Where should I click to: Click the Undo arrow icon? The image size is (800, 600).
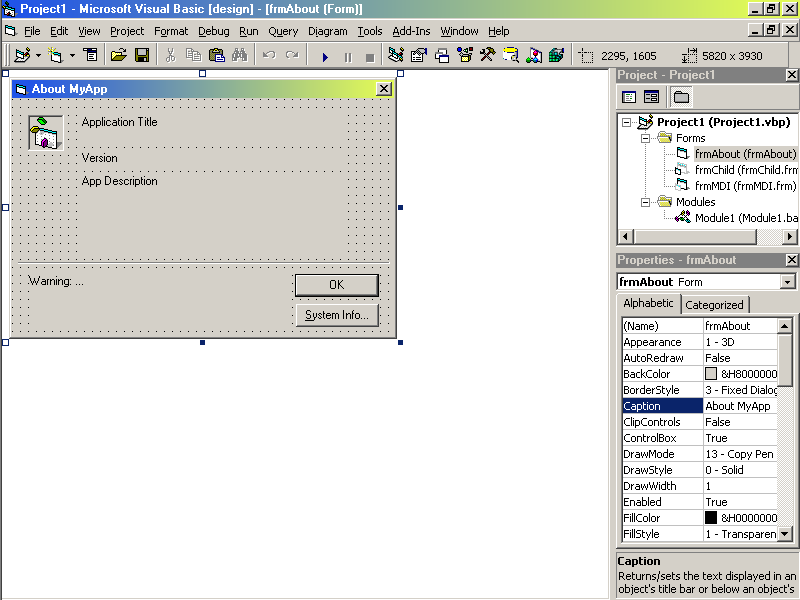[269, 55]
